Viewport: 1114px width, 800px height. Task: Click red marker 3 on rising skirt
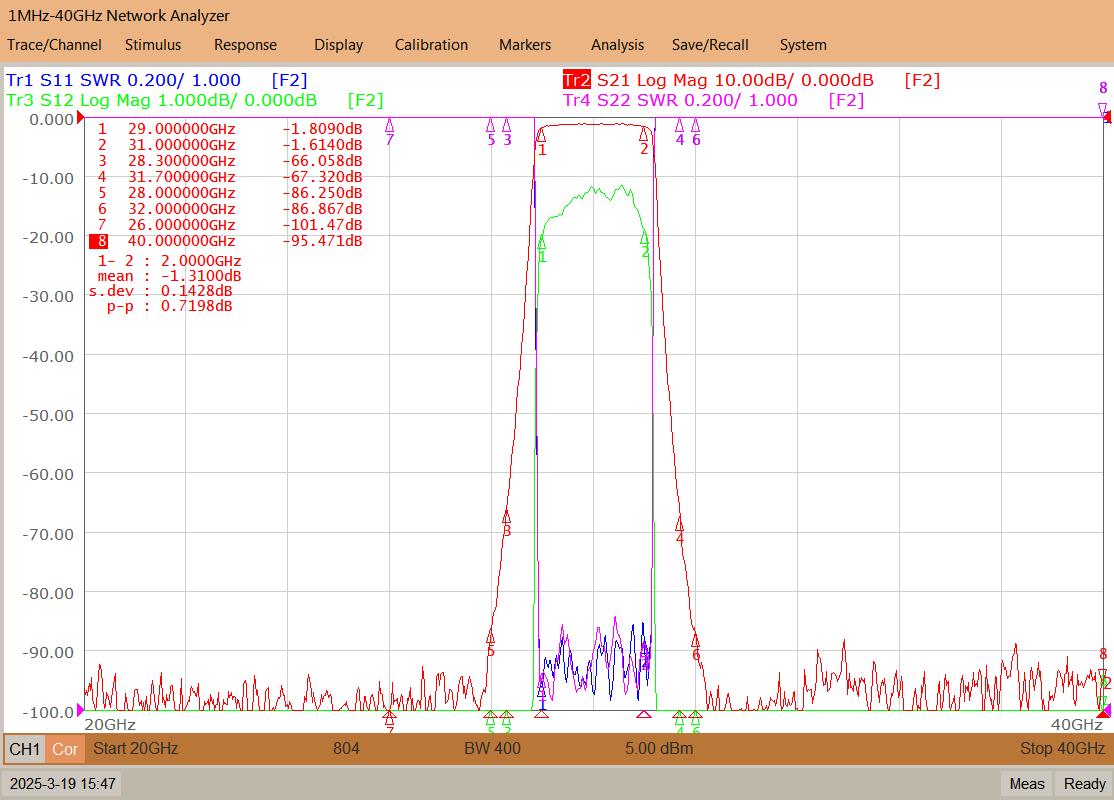tap(507, 516)
